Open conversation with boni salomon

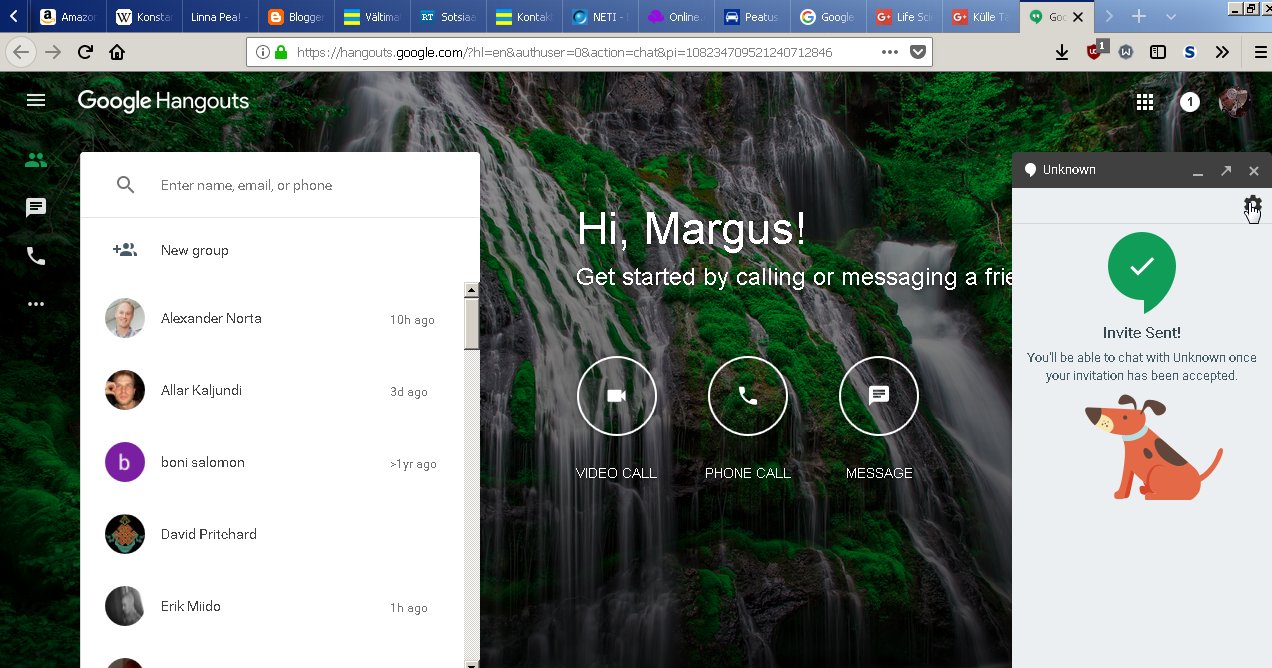coord(272,462)
